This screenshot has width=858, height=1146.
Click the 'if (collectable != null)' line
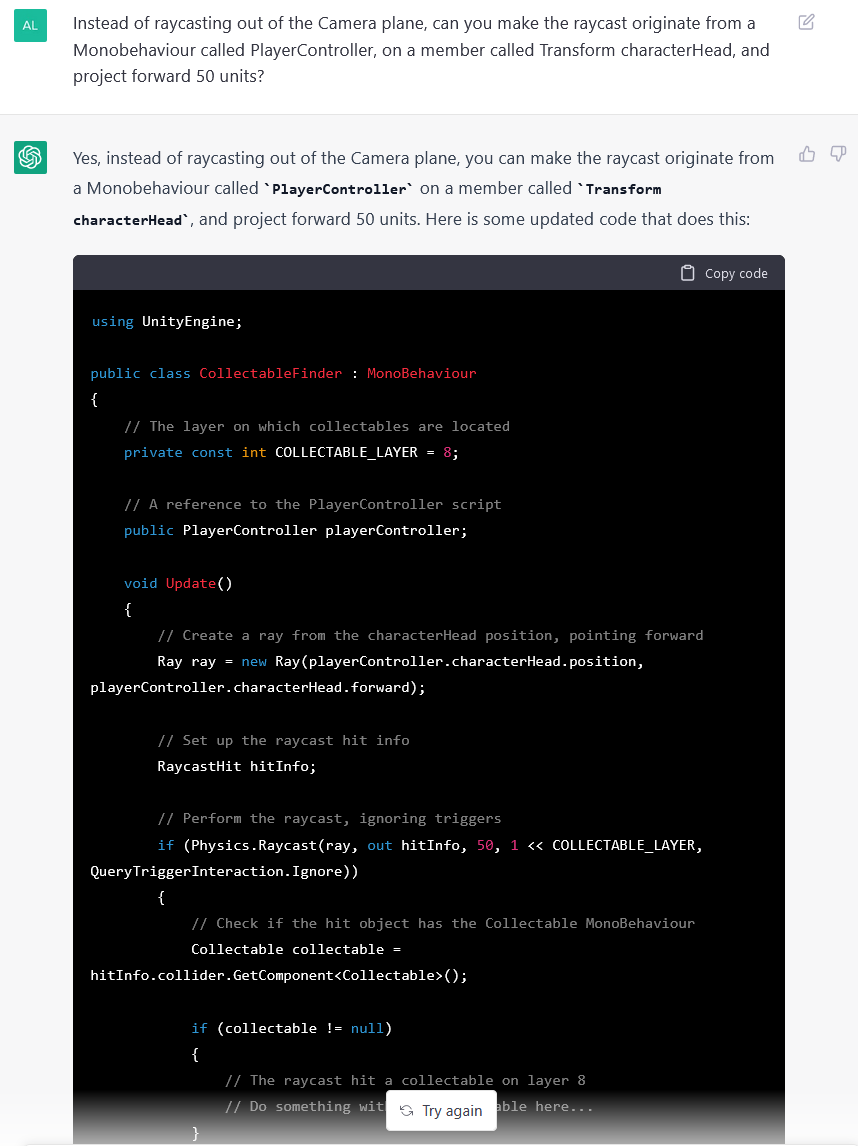(292, 1028)
